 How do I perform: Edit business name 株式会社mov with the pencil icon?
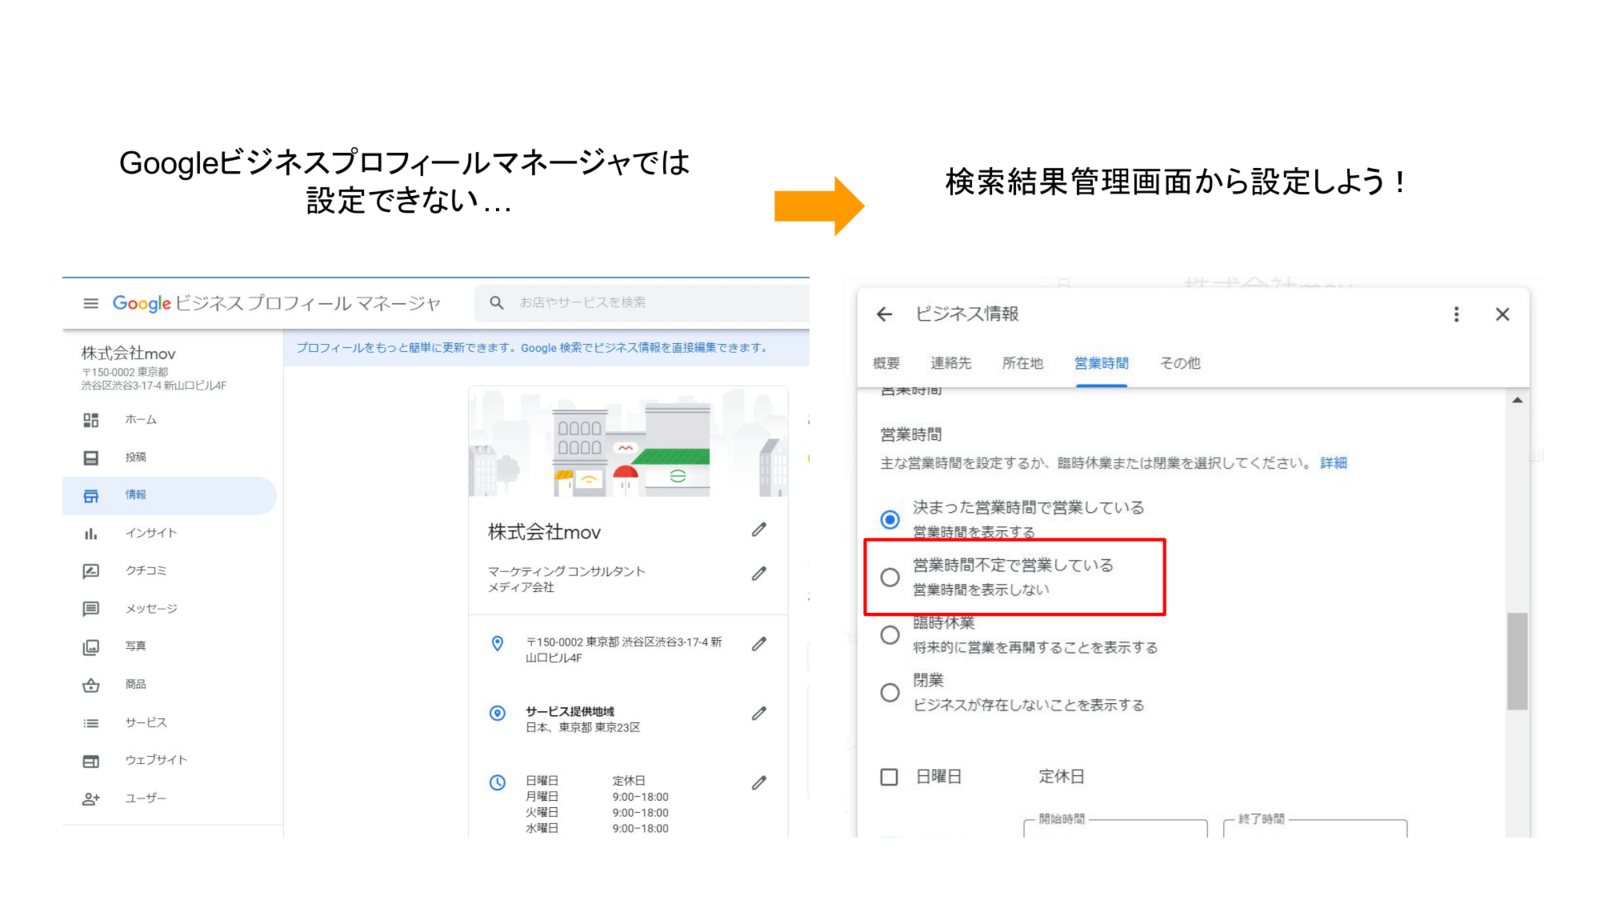[x=759, y=530]
